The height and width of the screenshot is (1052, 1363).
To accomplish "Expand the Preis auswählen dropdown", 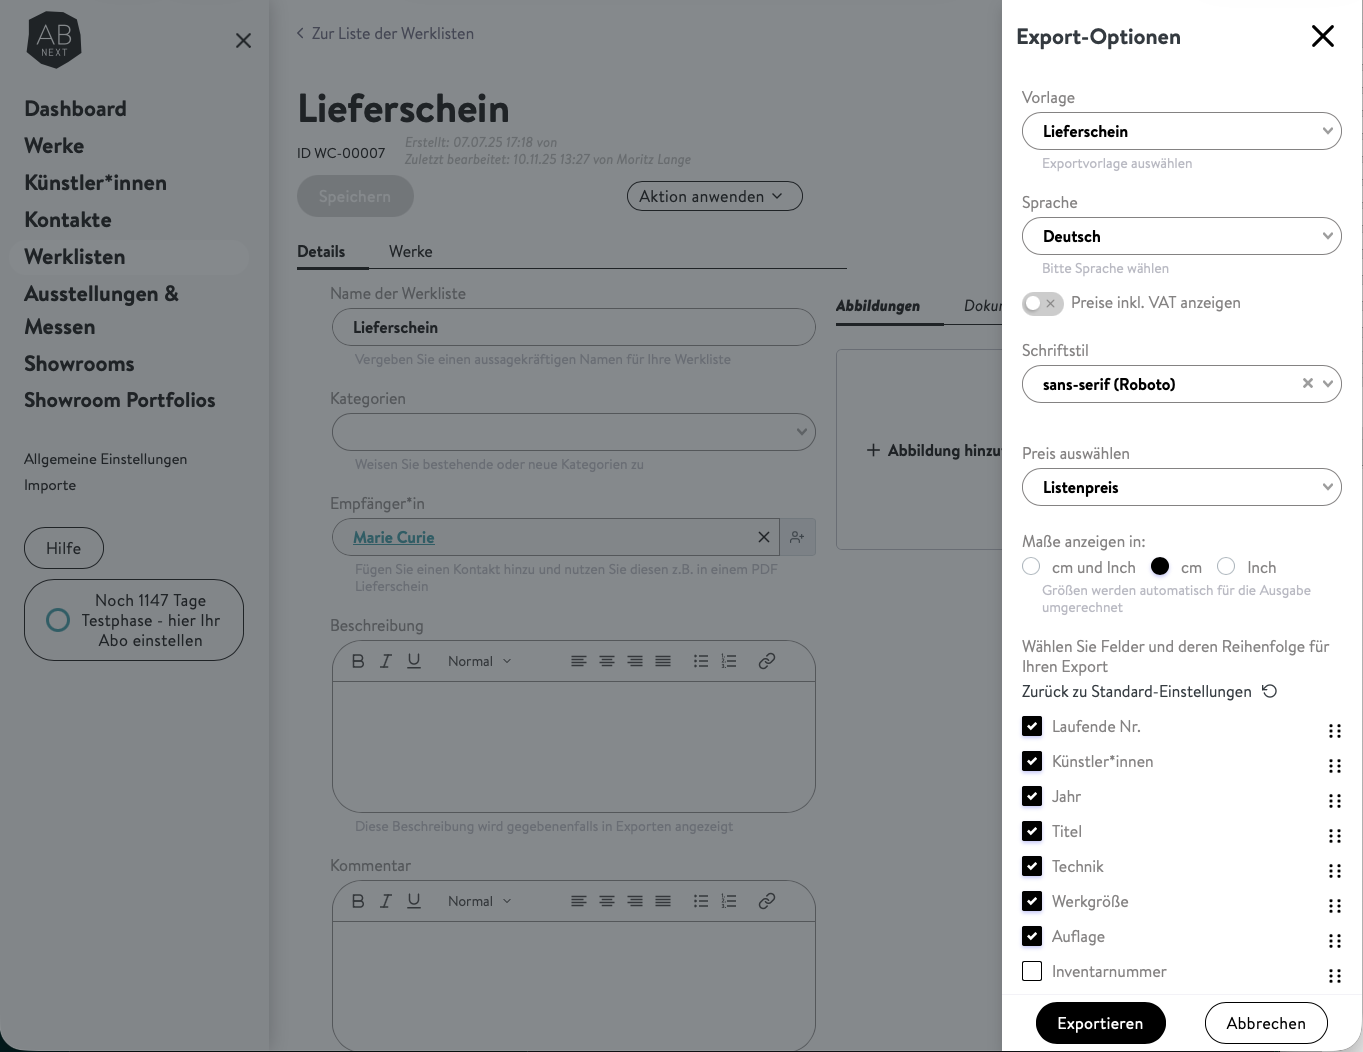I will coord(1181,487).
